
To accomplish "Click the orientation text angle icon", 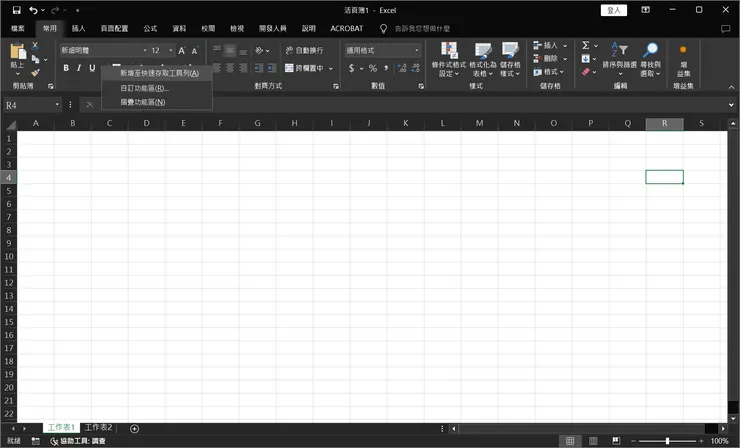I will (x=259, y=51).
